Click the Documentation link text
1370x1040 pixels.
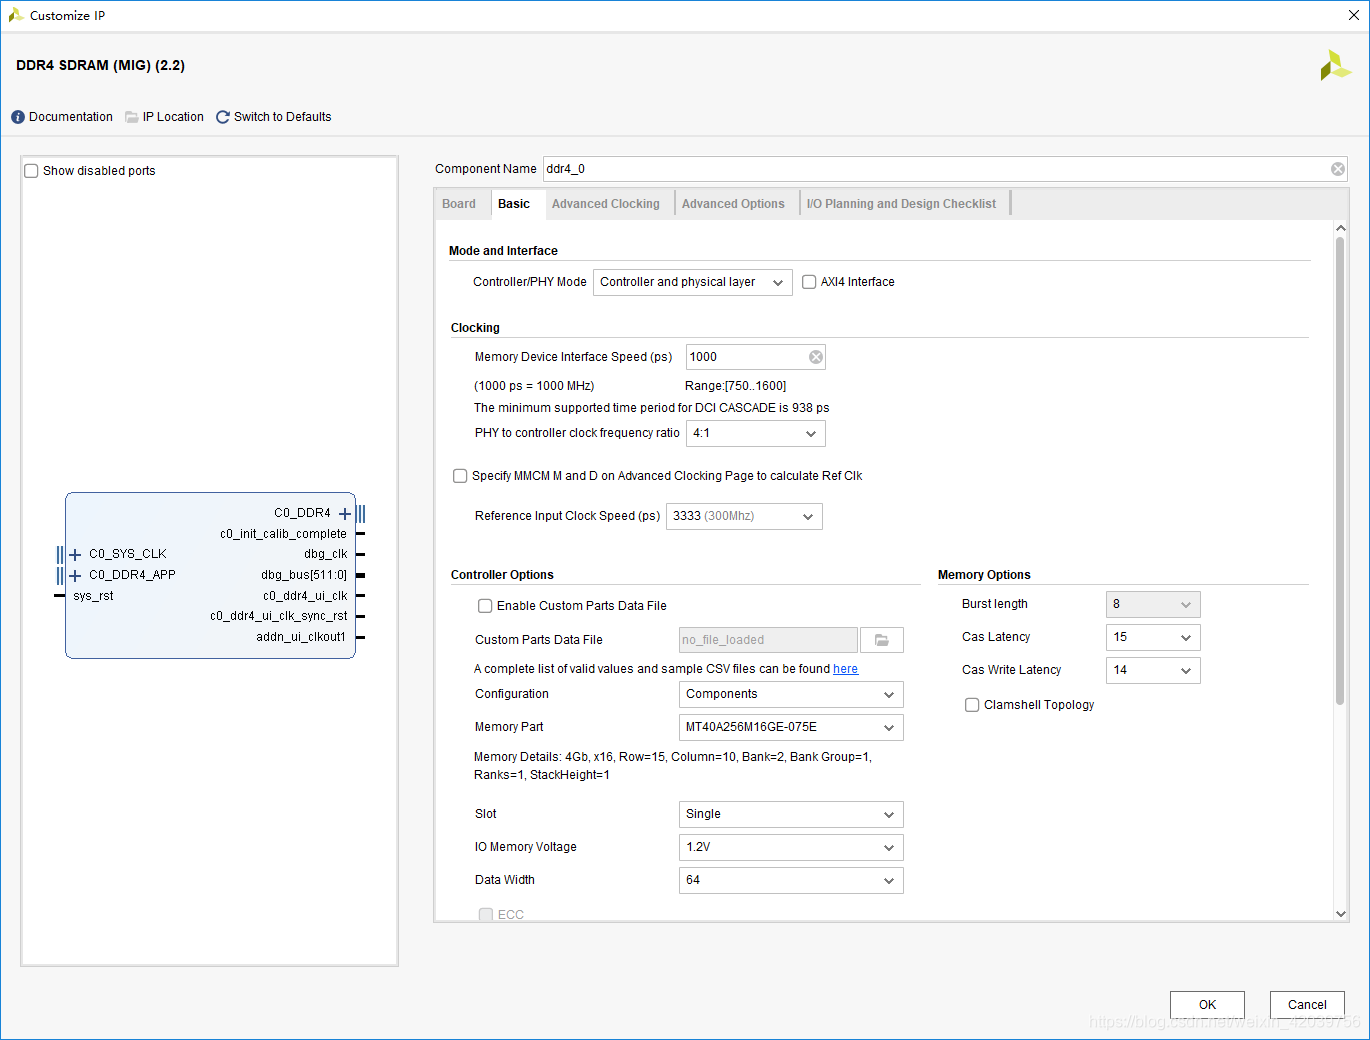(x=71, y=117)
